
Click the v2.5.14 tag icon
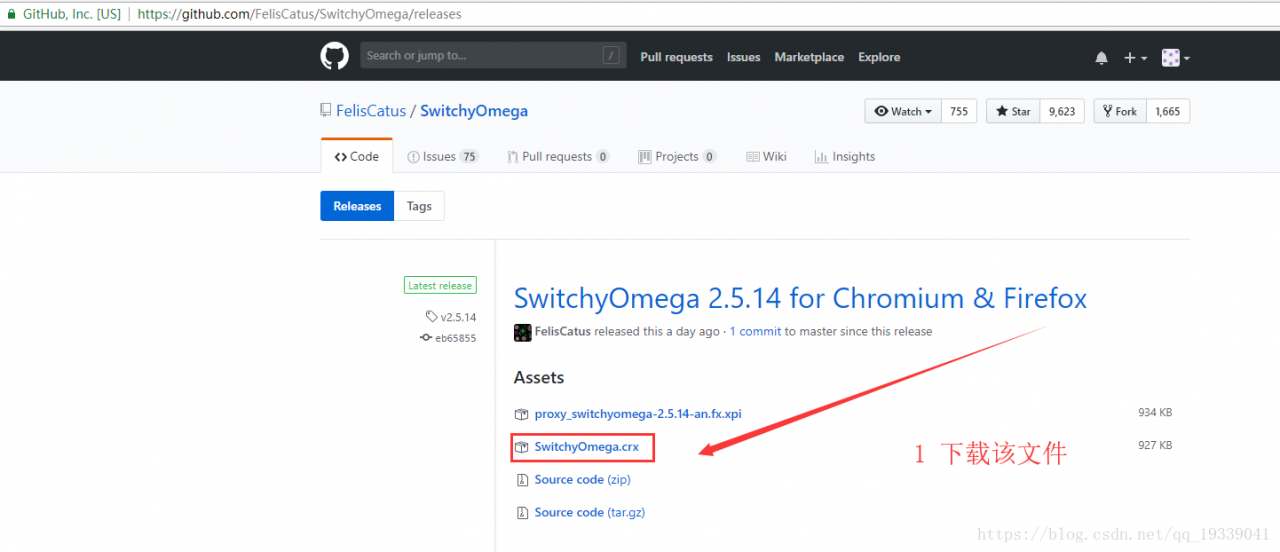click(431, 317)
